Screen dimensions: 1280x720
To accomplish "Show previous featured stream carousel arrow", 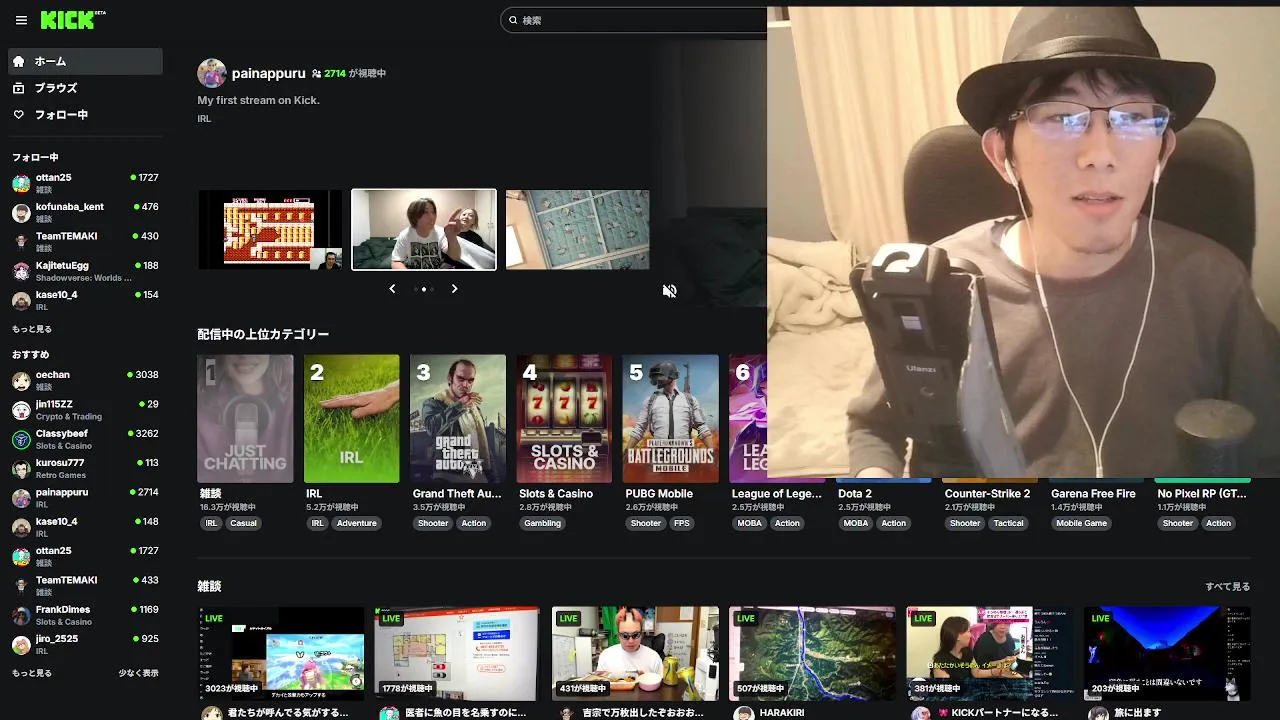I will point(392,289).
